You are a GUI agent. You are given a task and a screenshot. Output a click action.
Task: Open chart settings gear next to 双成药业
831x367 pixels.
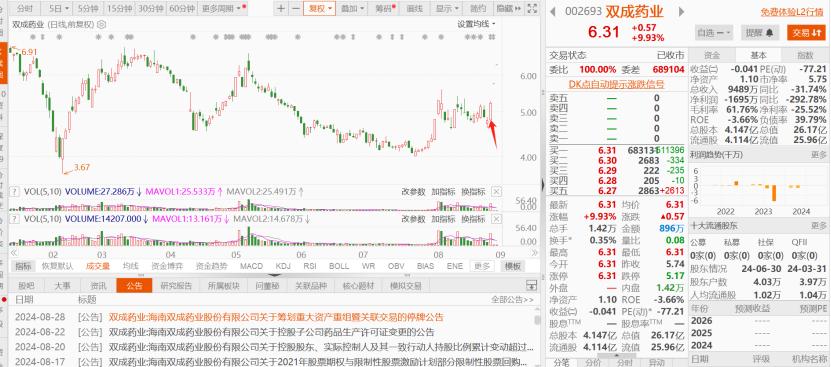point(102,24)
